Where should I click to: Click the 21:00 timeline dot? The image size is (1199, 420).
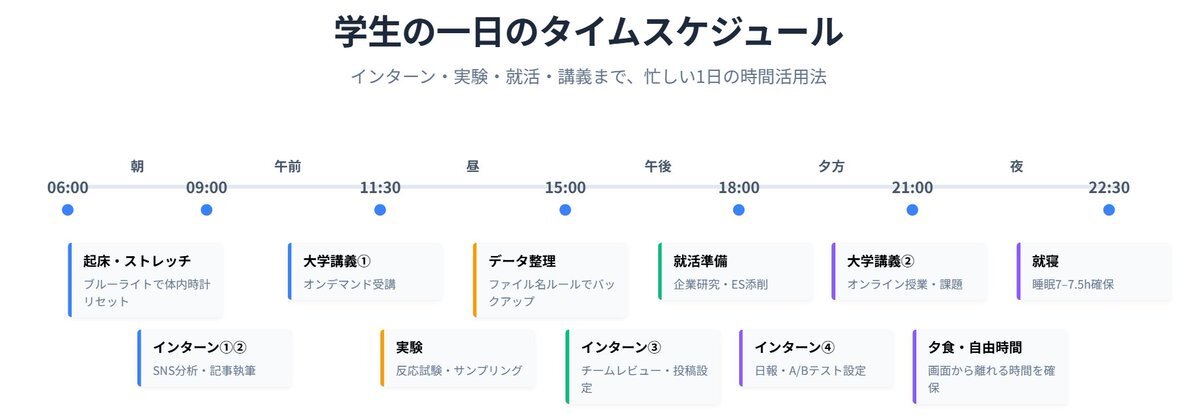tap(912, 210)
